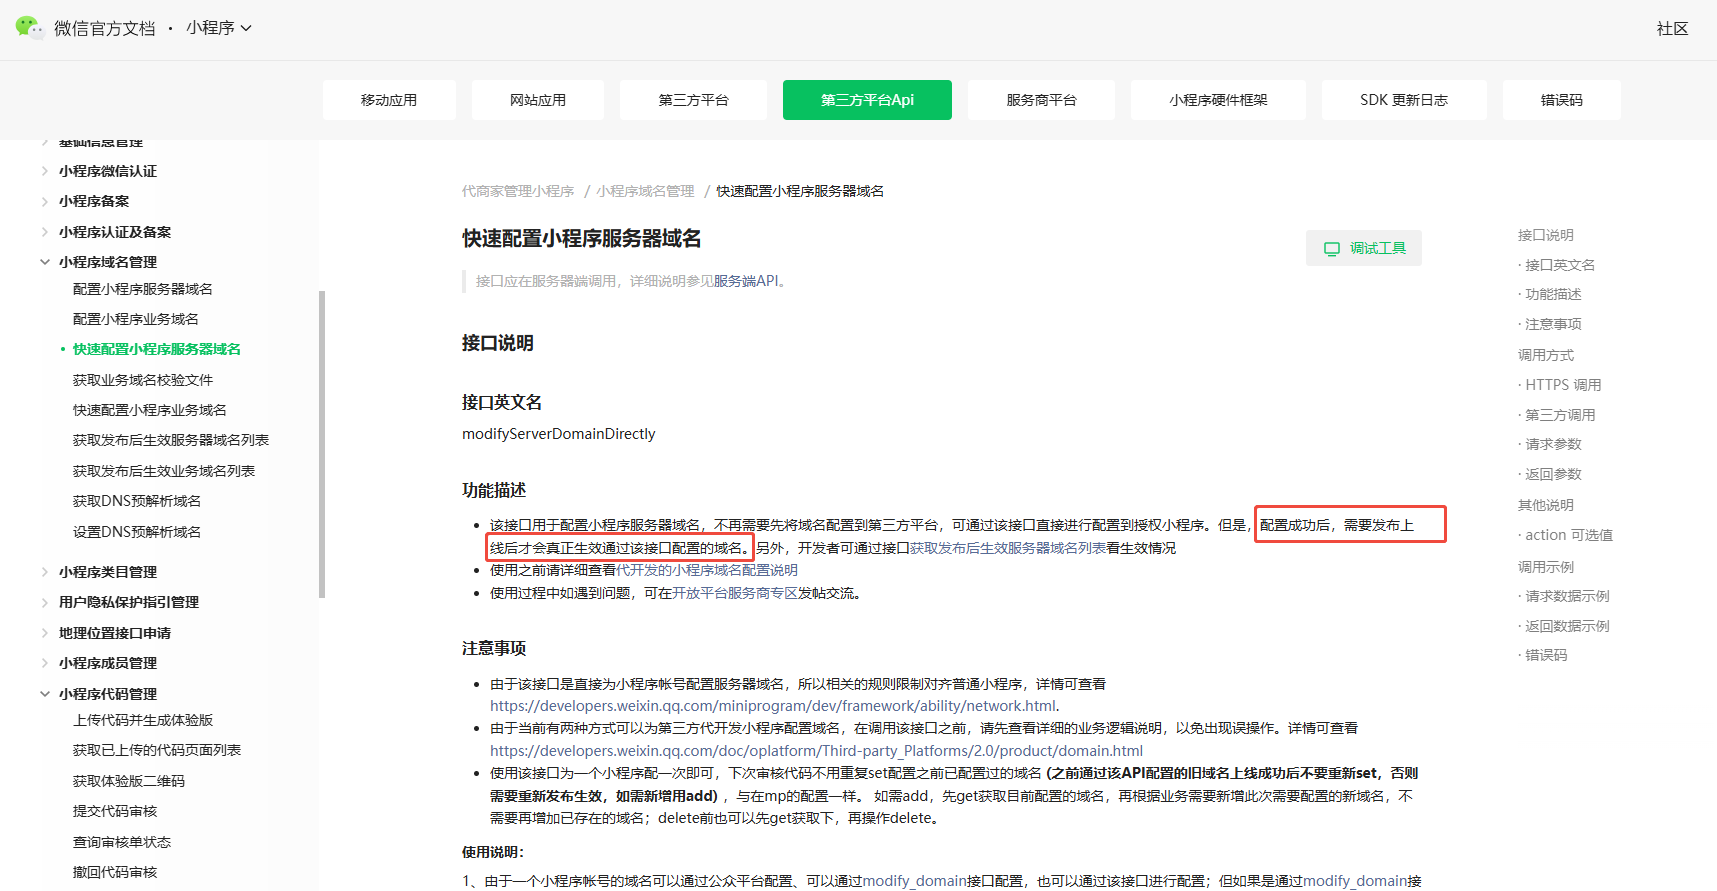Expand 小程序微信认证 chevron
Image resolution: width=1717 pixels, height=891 pixels.
click(x=45, y=171)
